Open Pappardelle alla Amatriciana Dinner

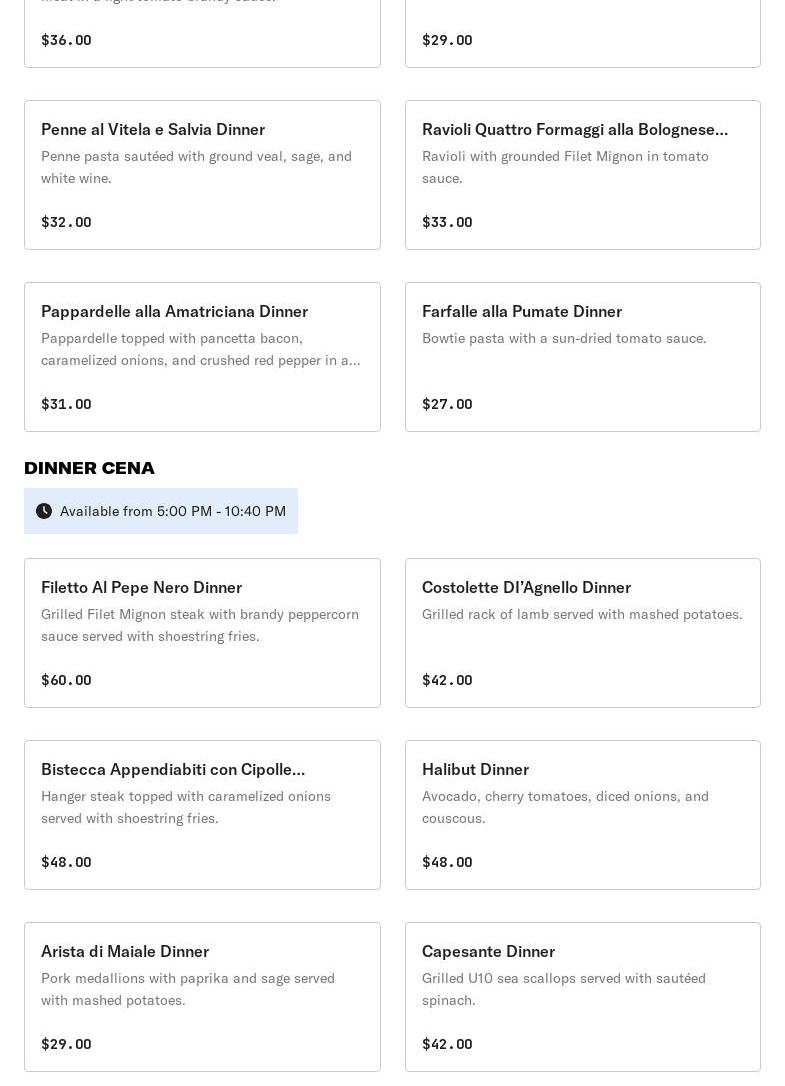202,357
